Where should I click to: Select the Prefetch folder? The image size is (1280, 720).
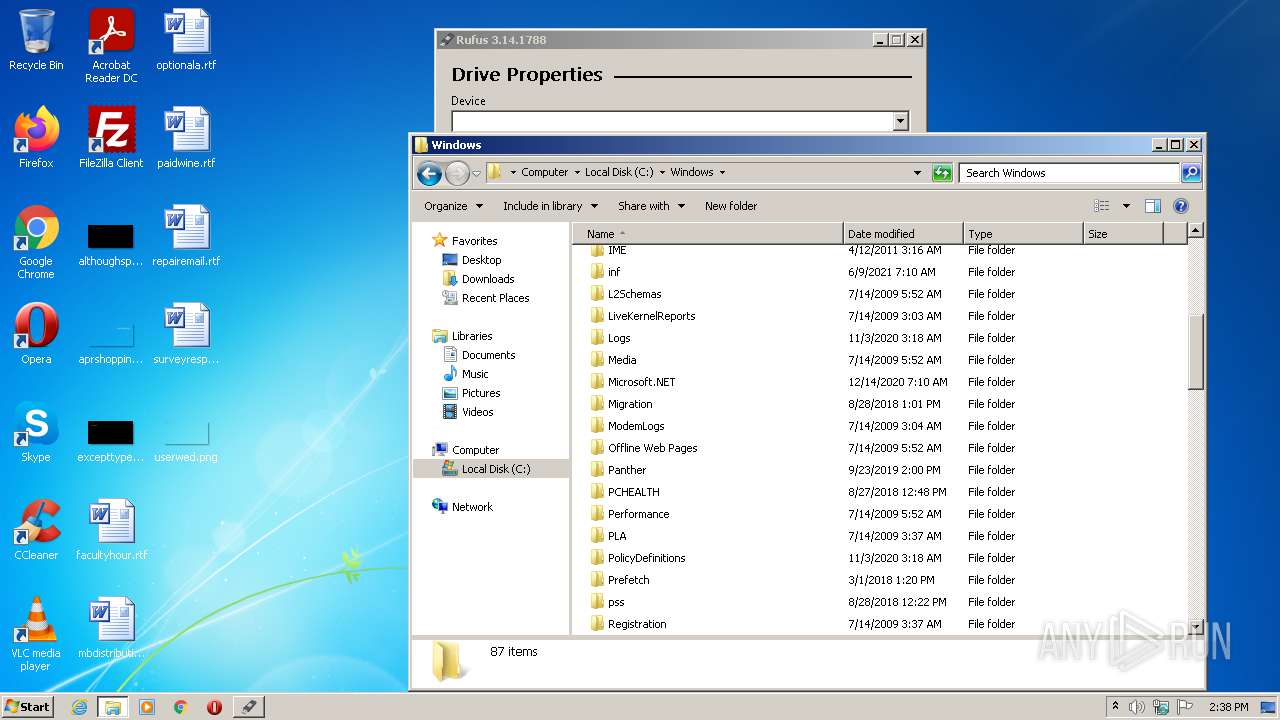point(628,580)
